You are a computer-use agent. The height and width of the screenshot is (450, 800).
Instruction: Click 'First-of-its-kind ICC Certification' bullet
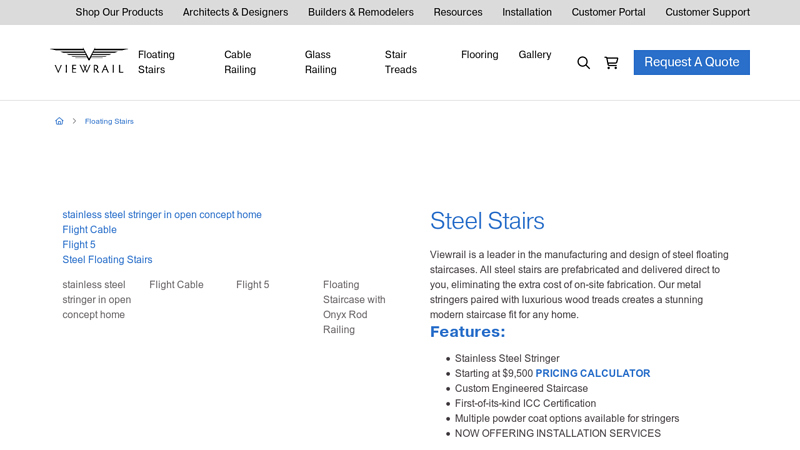(x=525, y=404)
